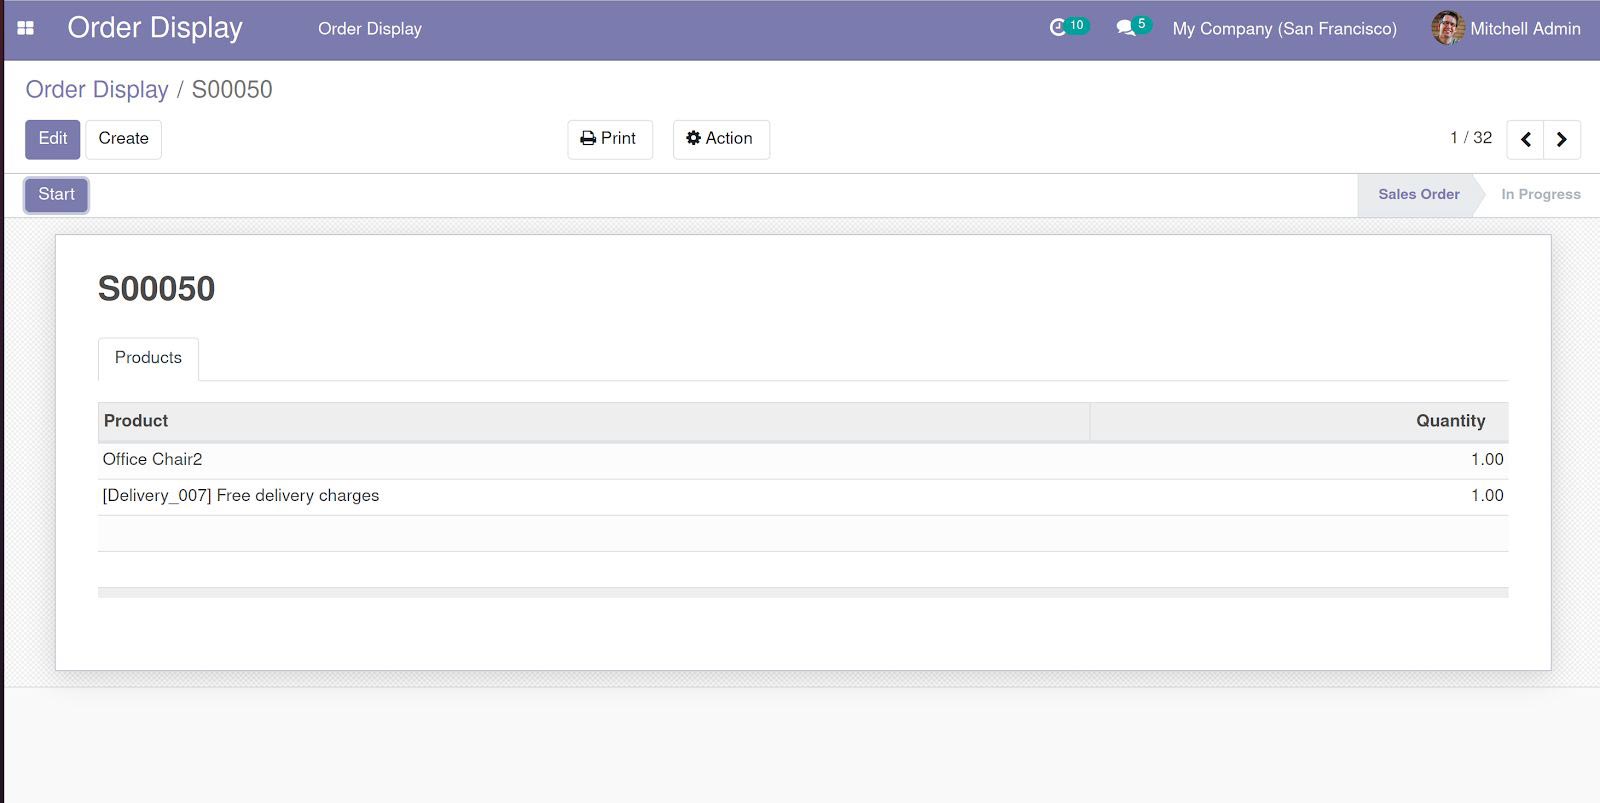
Task: Click the S00050 order title heading
Action: [x=156, y=289]
